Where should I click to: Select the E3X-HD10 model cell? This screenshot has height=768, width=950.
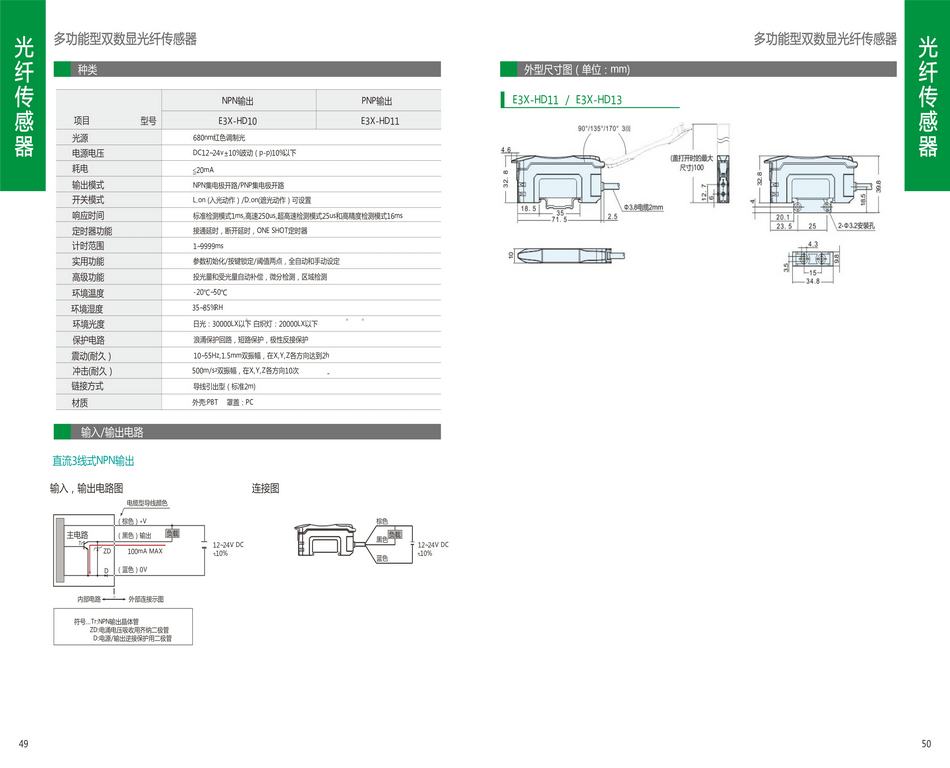click(x=238, y=120)
